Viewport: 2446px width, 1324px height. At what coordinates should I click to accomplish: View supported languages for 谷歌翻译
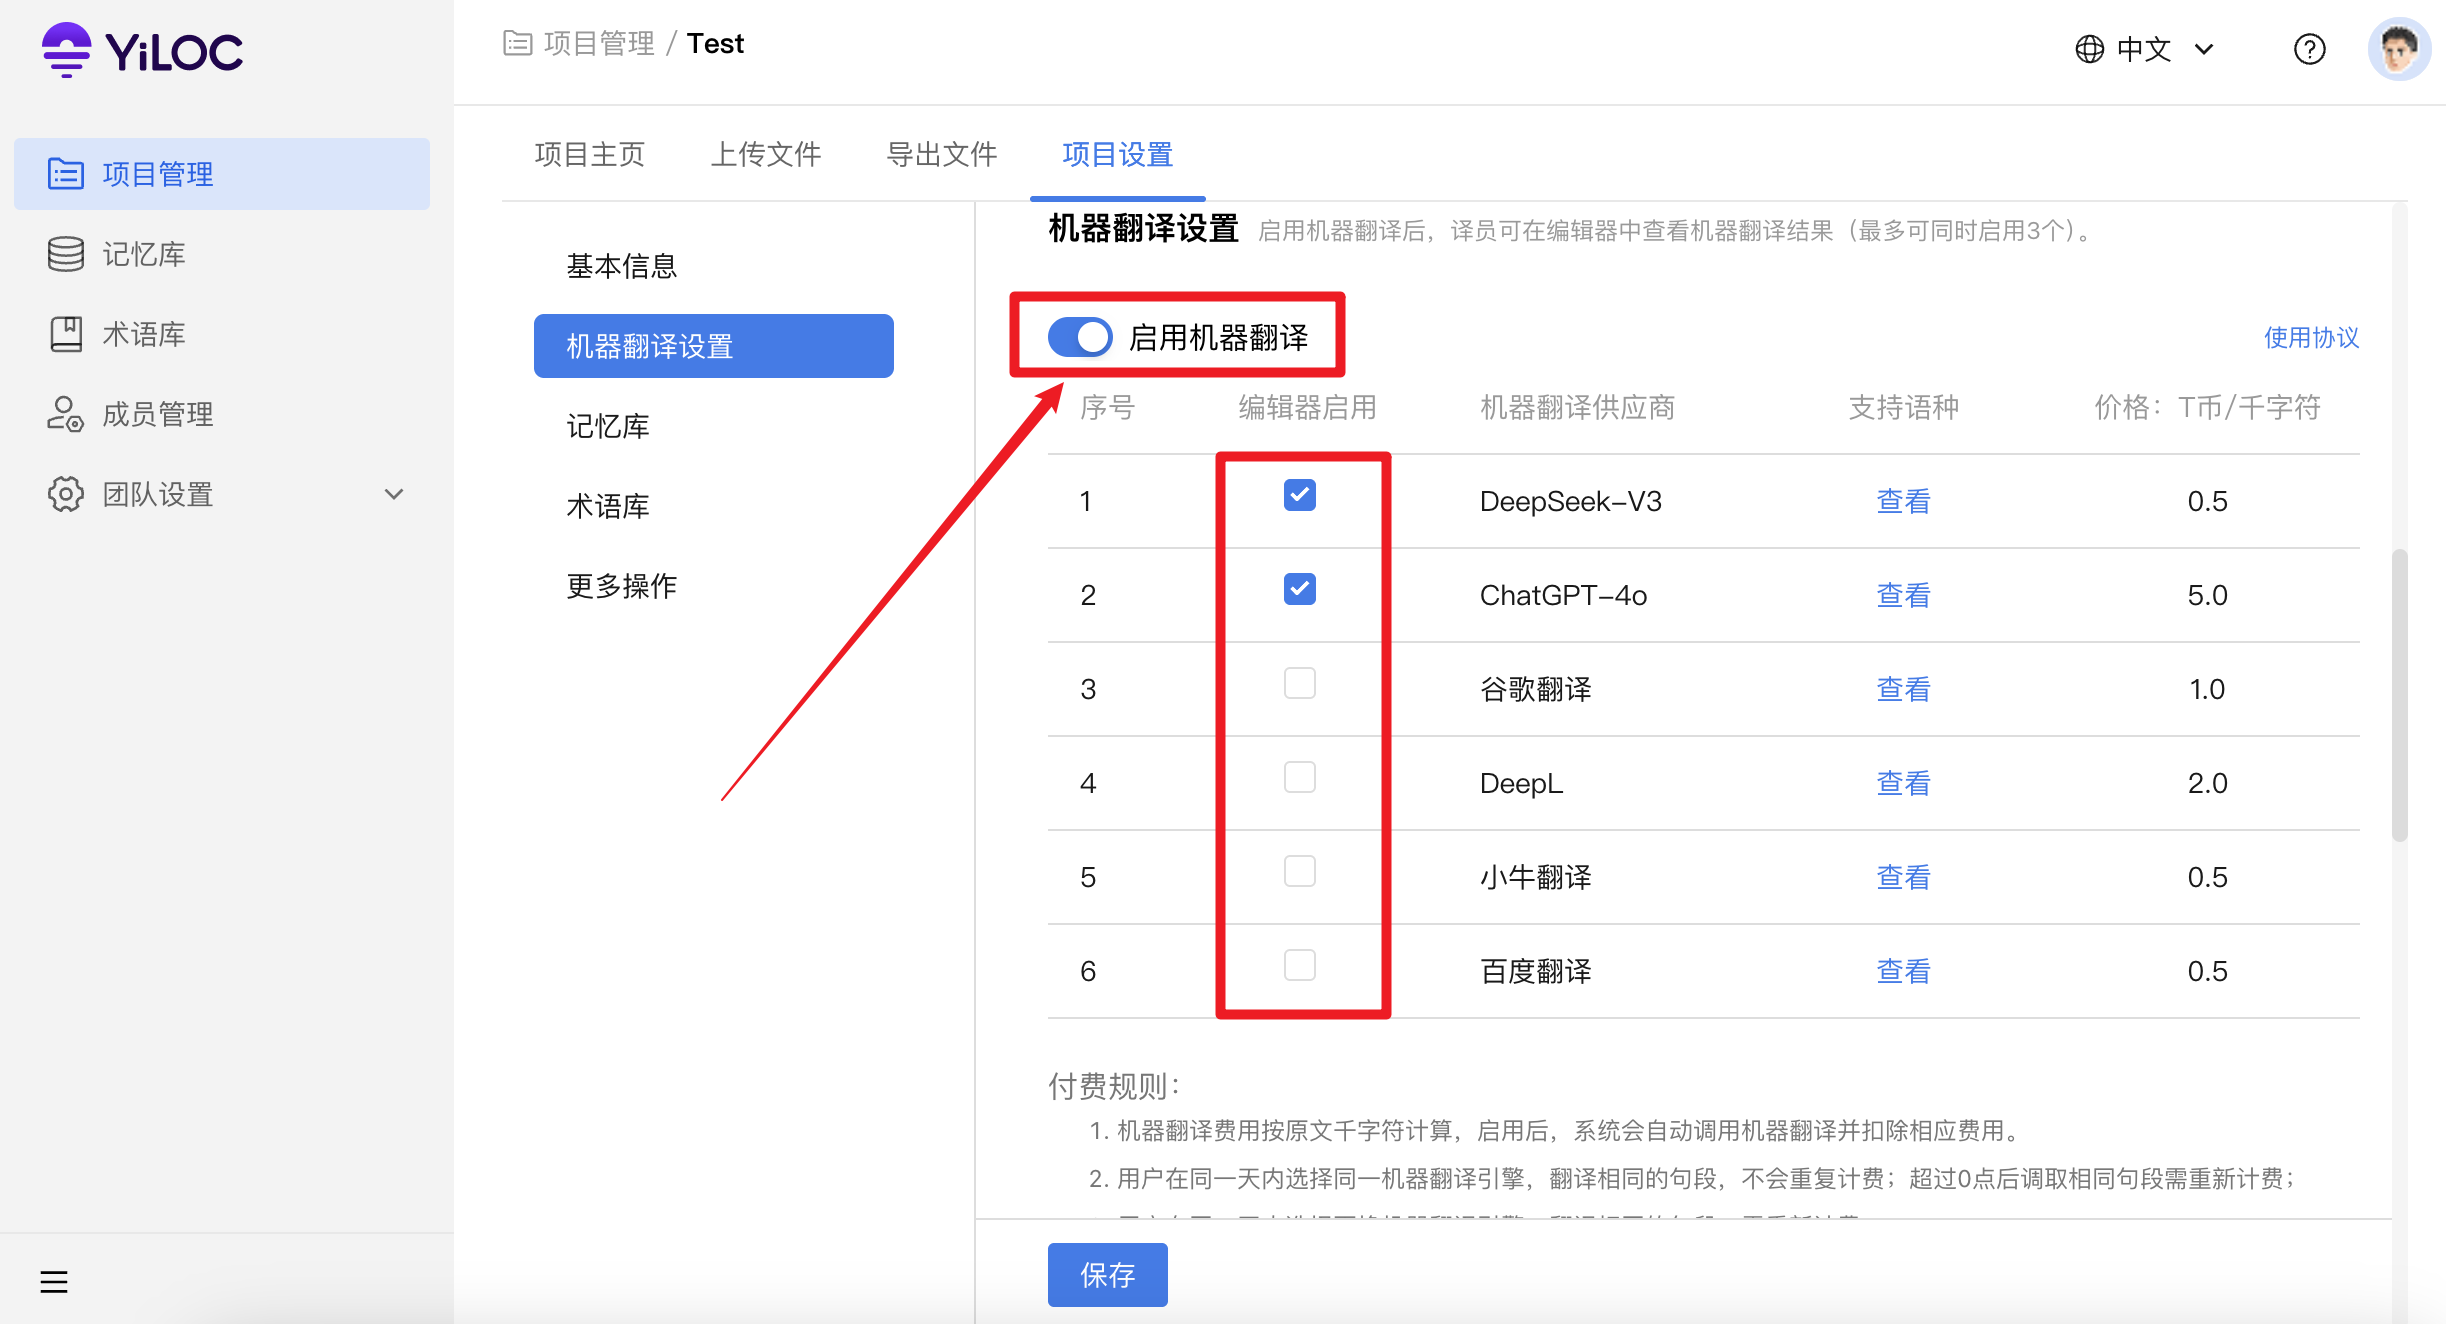pos(1903,689)
